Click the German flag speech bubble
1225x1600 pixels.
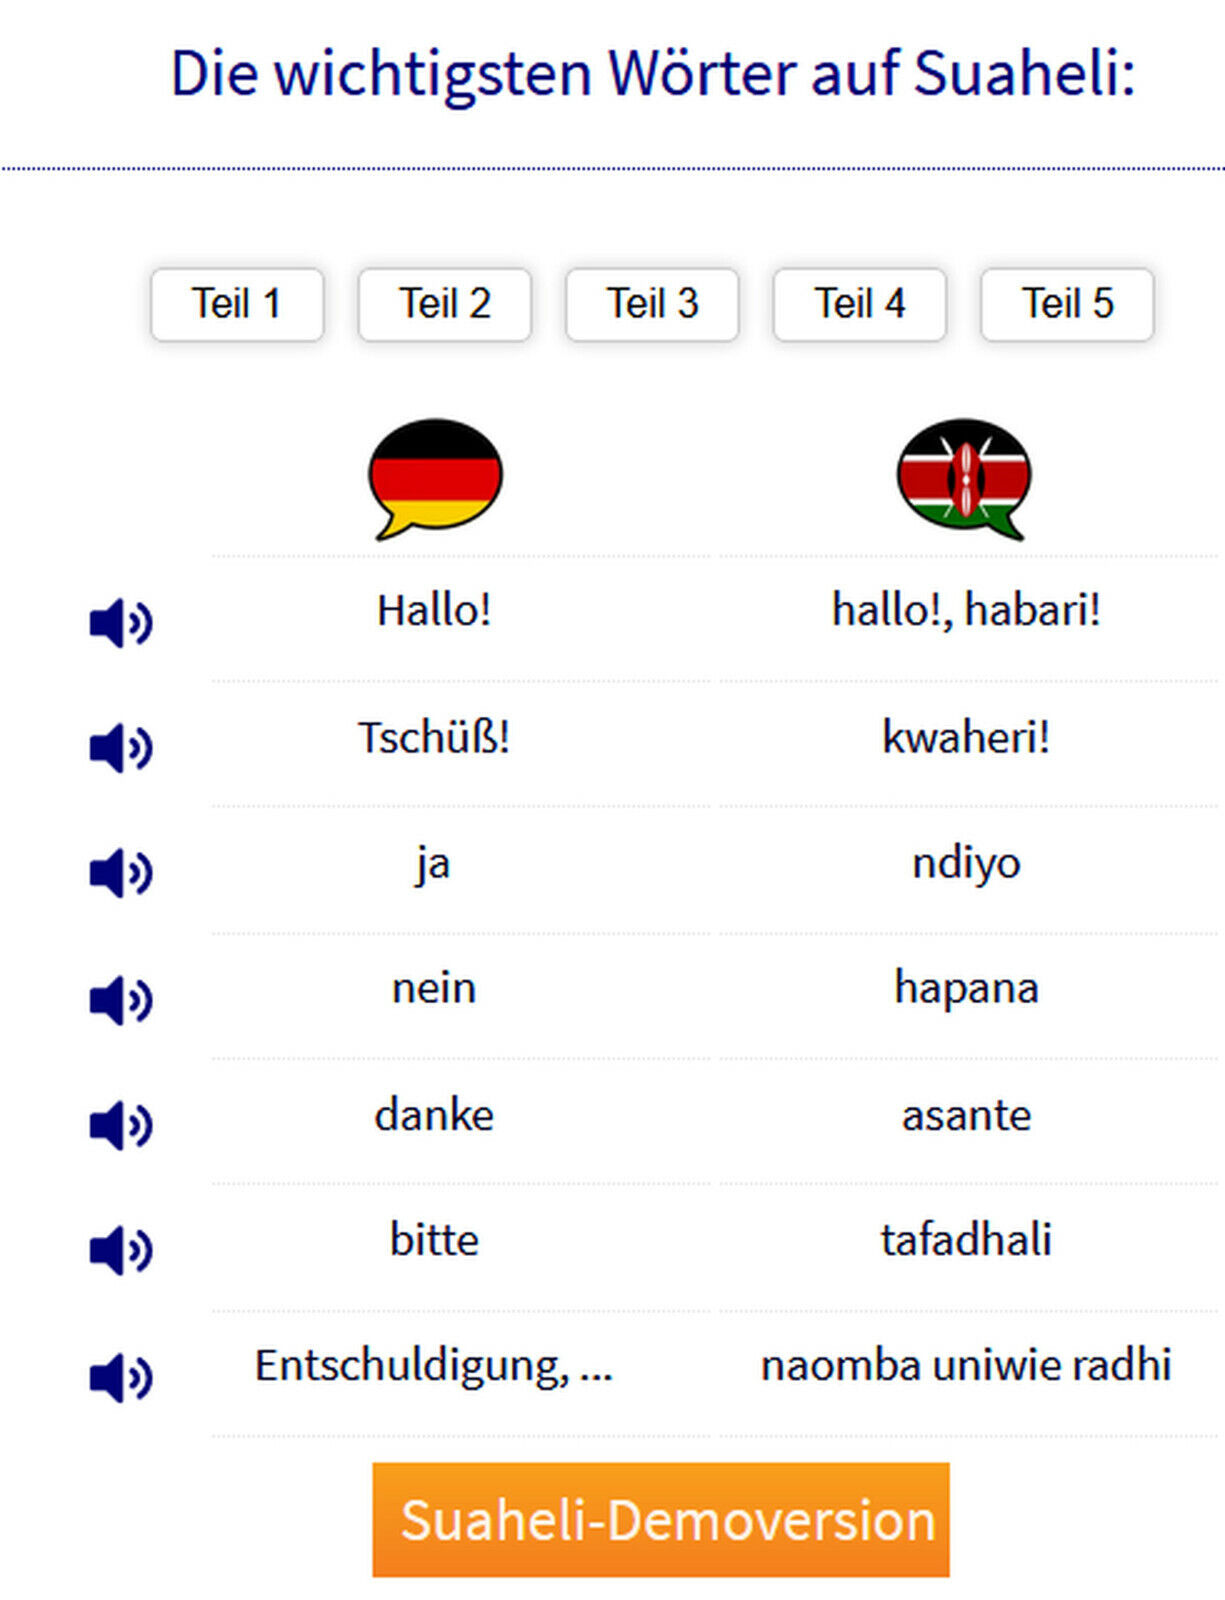[x=435, y=479]
